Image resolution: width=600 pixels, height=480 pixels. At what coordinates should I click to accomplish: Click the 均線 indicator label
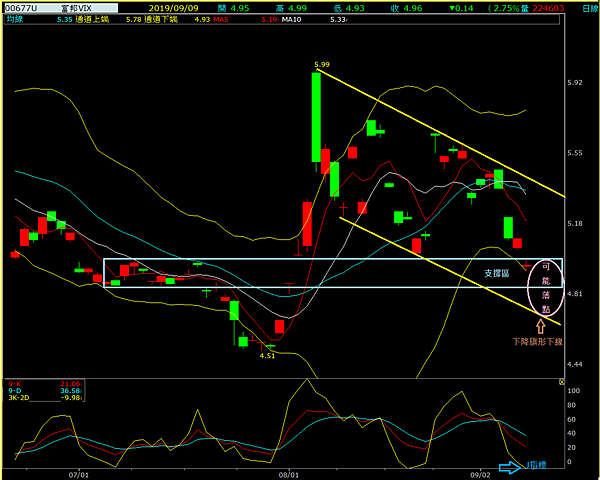[15, 19]
